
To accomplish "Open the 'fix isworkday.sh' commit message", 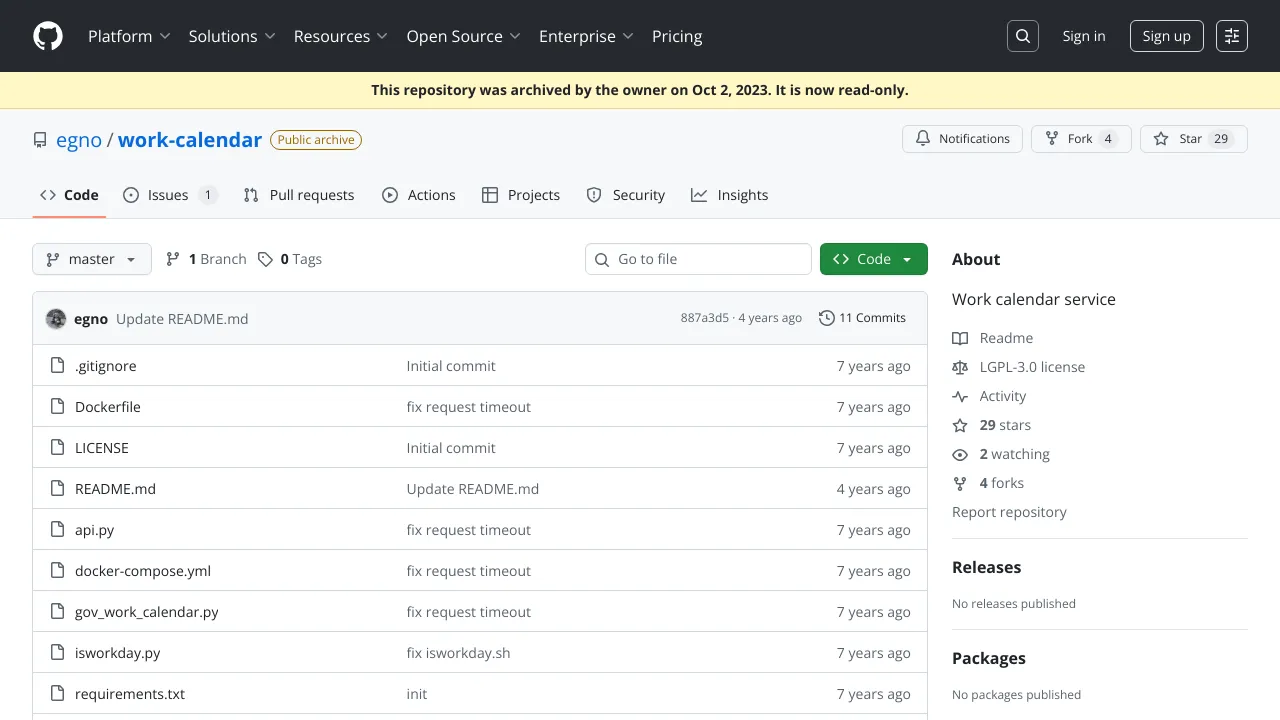I will click(x=458, y=653).
